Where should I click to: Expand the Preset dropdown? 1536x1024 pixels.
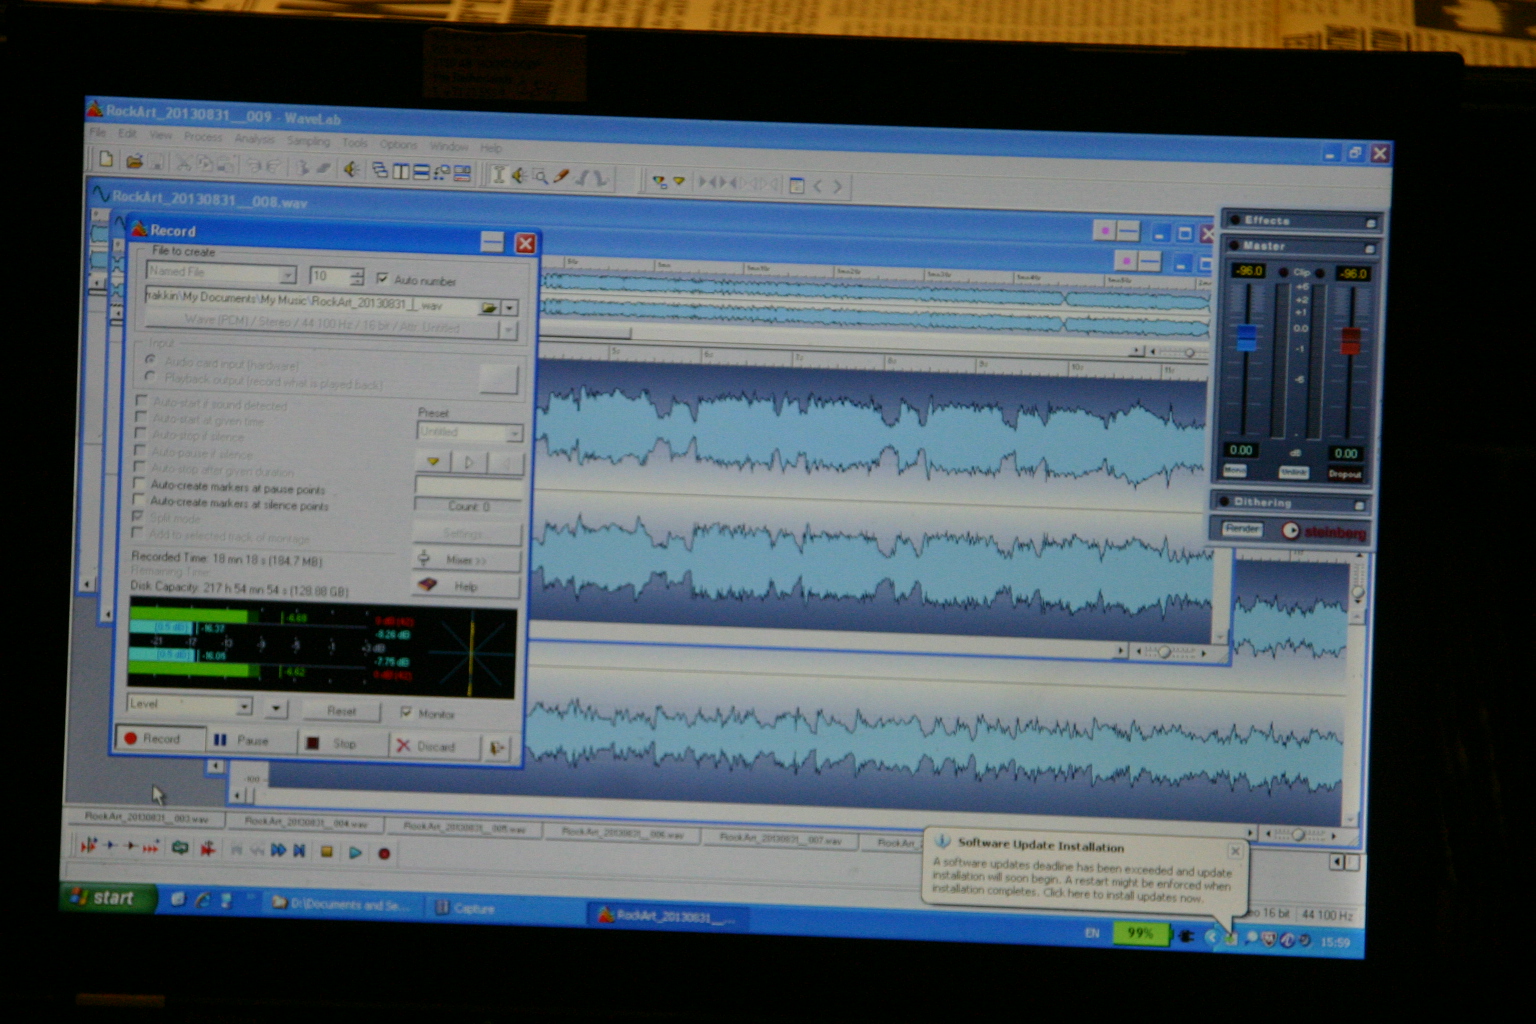click(x=514, y=433)
